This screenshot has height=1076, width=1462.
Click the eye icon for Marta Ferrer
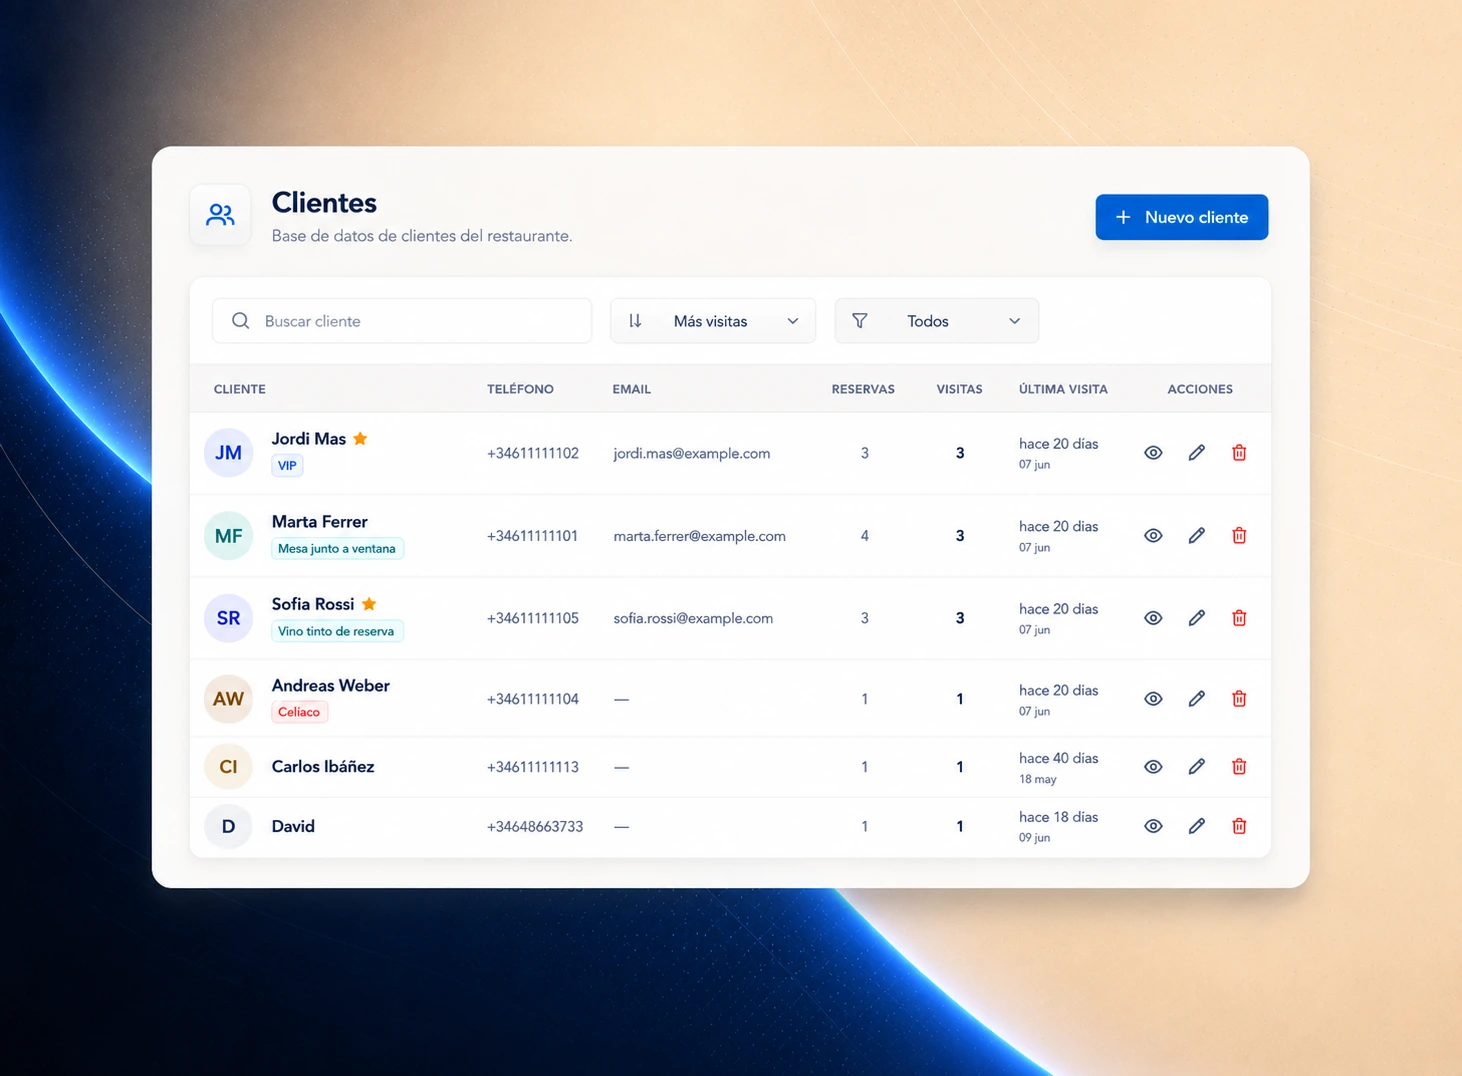point(1153,536)
